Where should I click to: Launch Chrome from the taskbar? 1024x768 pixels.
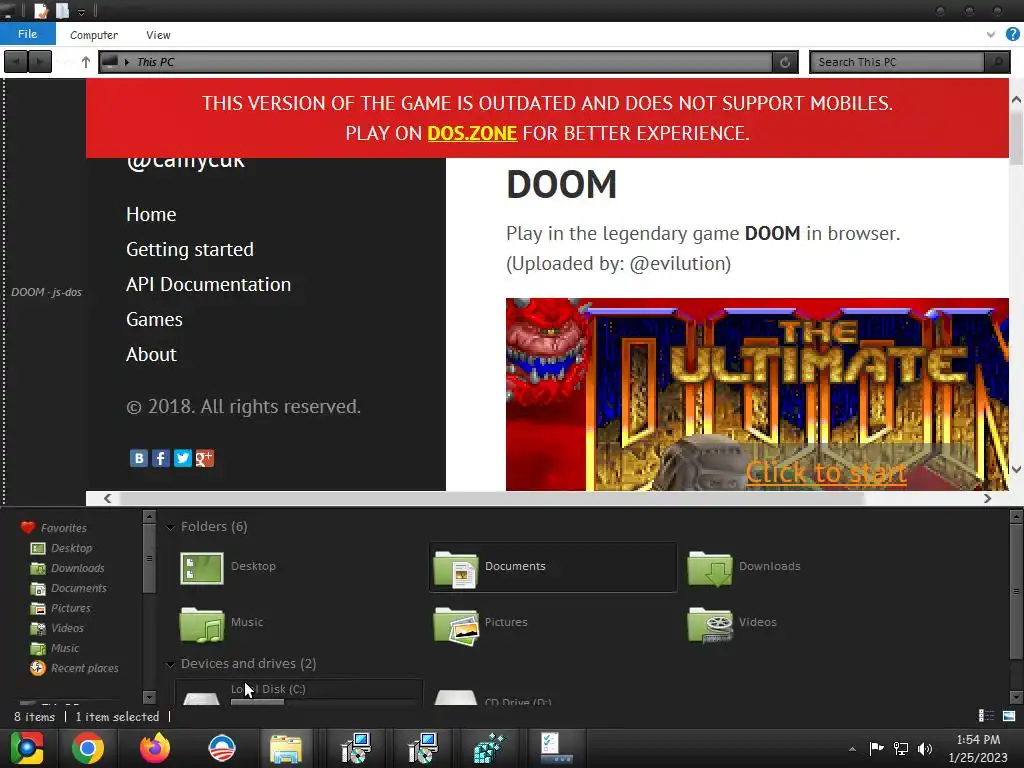88,748
